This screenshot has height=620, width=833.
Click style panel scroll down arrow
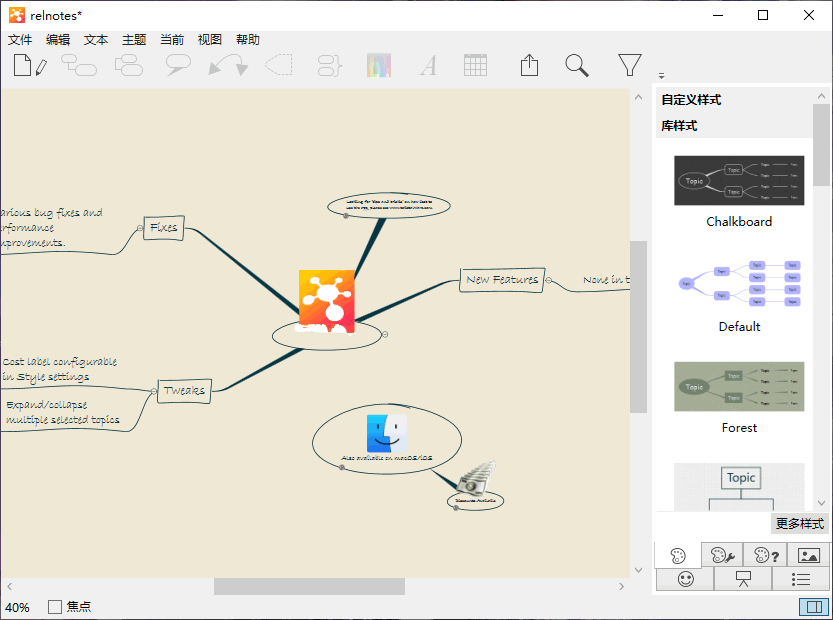pos(821,503)
